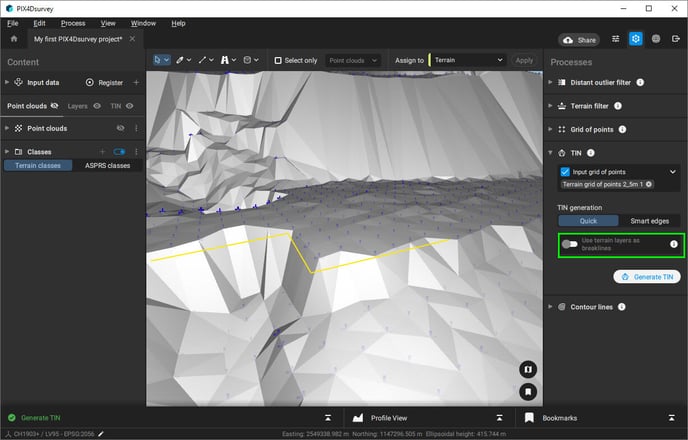Select the pencil drawing tool
Viewport: 688px width, 440px height.
click(179, 60)
